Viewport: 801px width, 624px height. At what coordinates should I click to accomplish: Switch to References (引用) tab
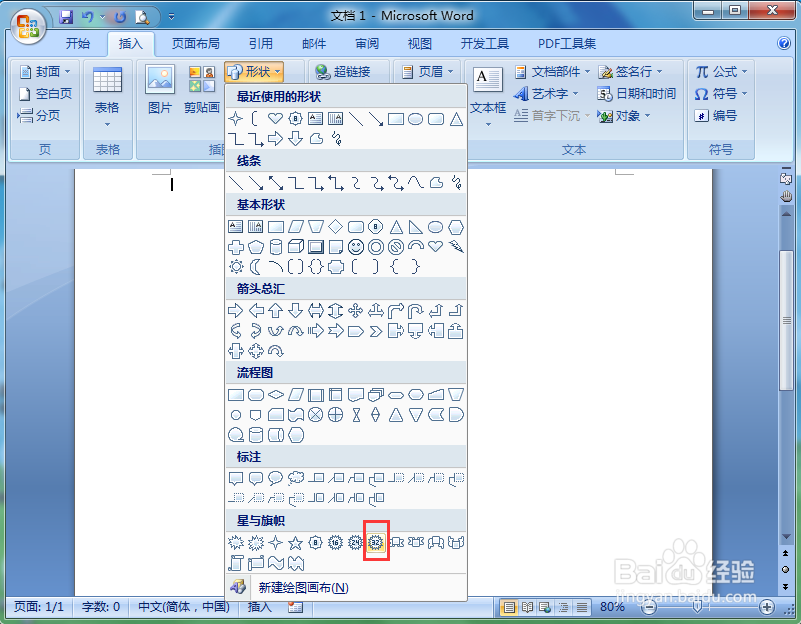pos(261,44)
